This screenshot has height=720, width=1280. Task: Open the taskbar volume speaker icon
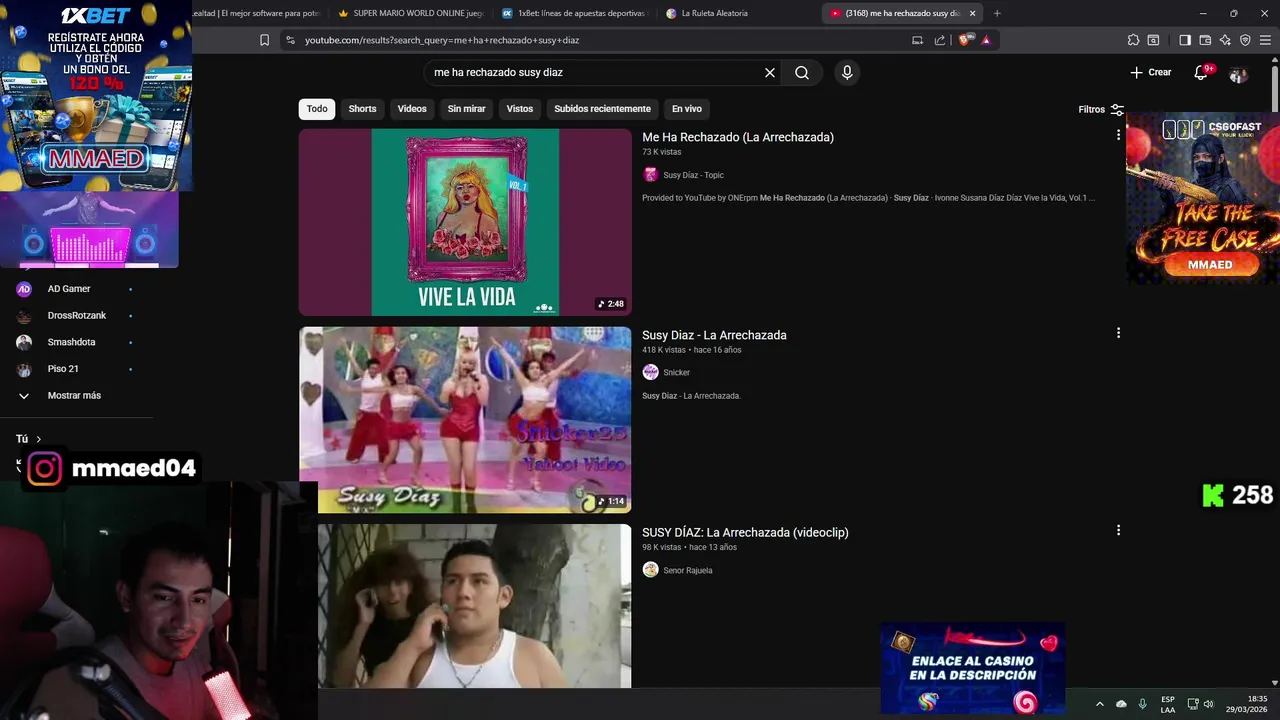click(x=1209, y=704)
